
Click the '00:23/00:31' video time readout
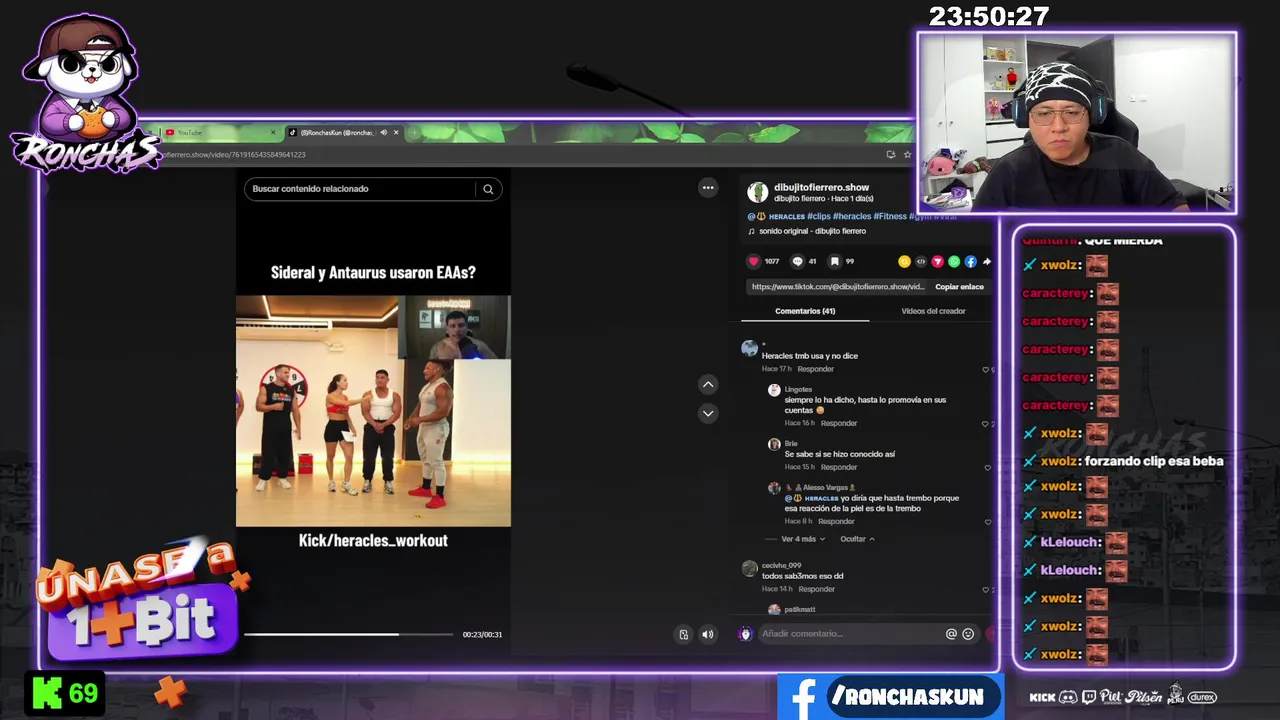pyautogui.click(x=482, y=634)
